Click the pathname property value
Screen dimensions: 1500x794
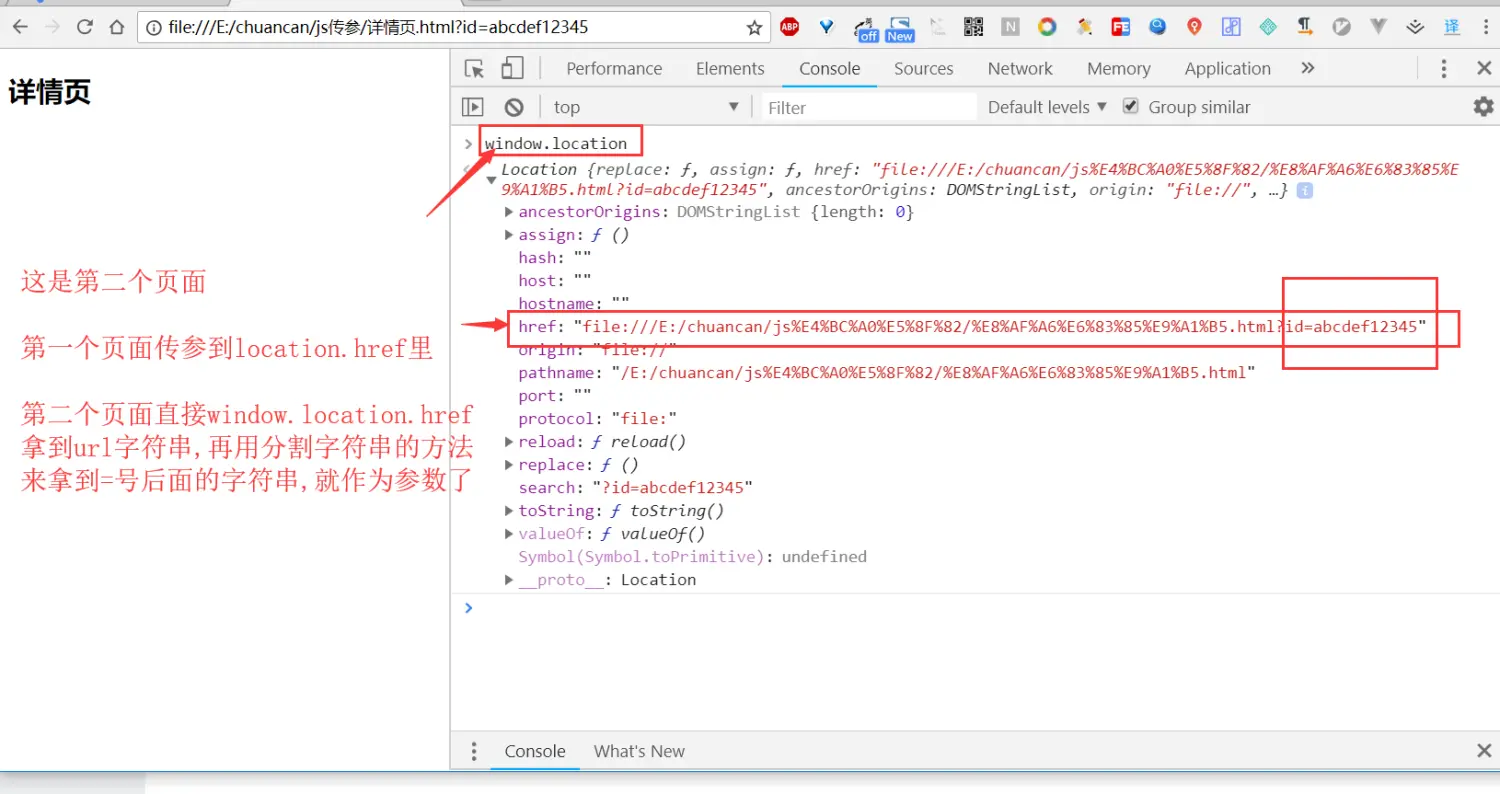pyautogui.click(x=932, y=372)
